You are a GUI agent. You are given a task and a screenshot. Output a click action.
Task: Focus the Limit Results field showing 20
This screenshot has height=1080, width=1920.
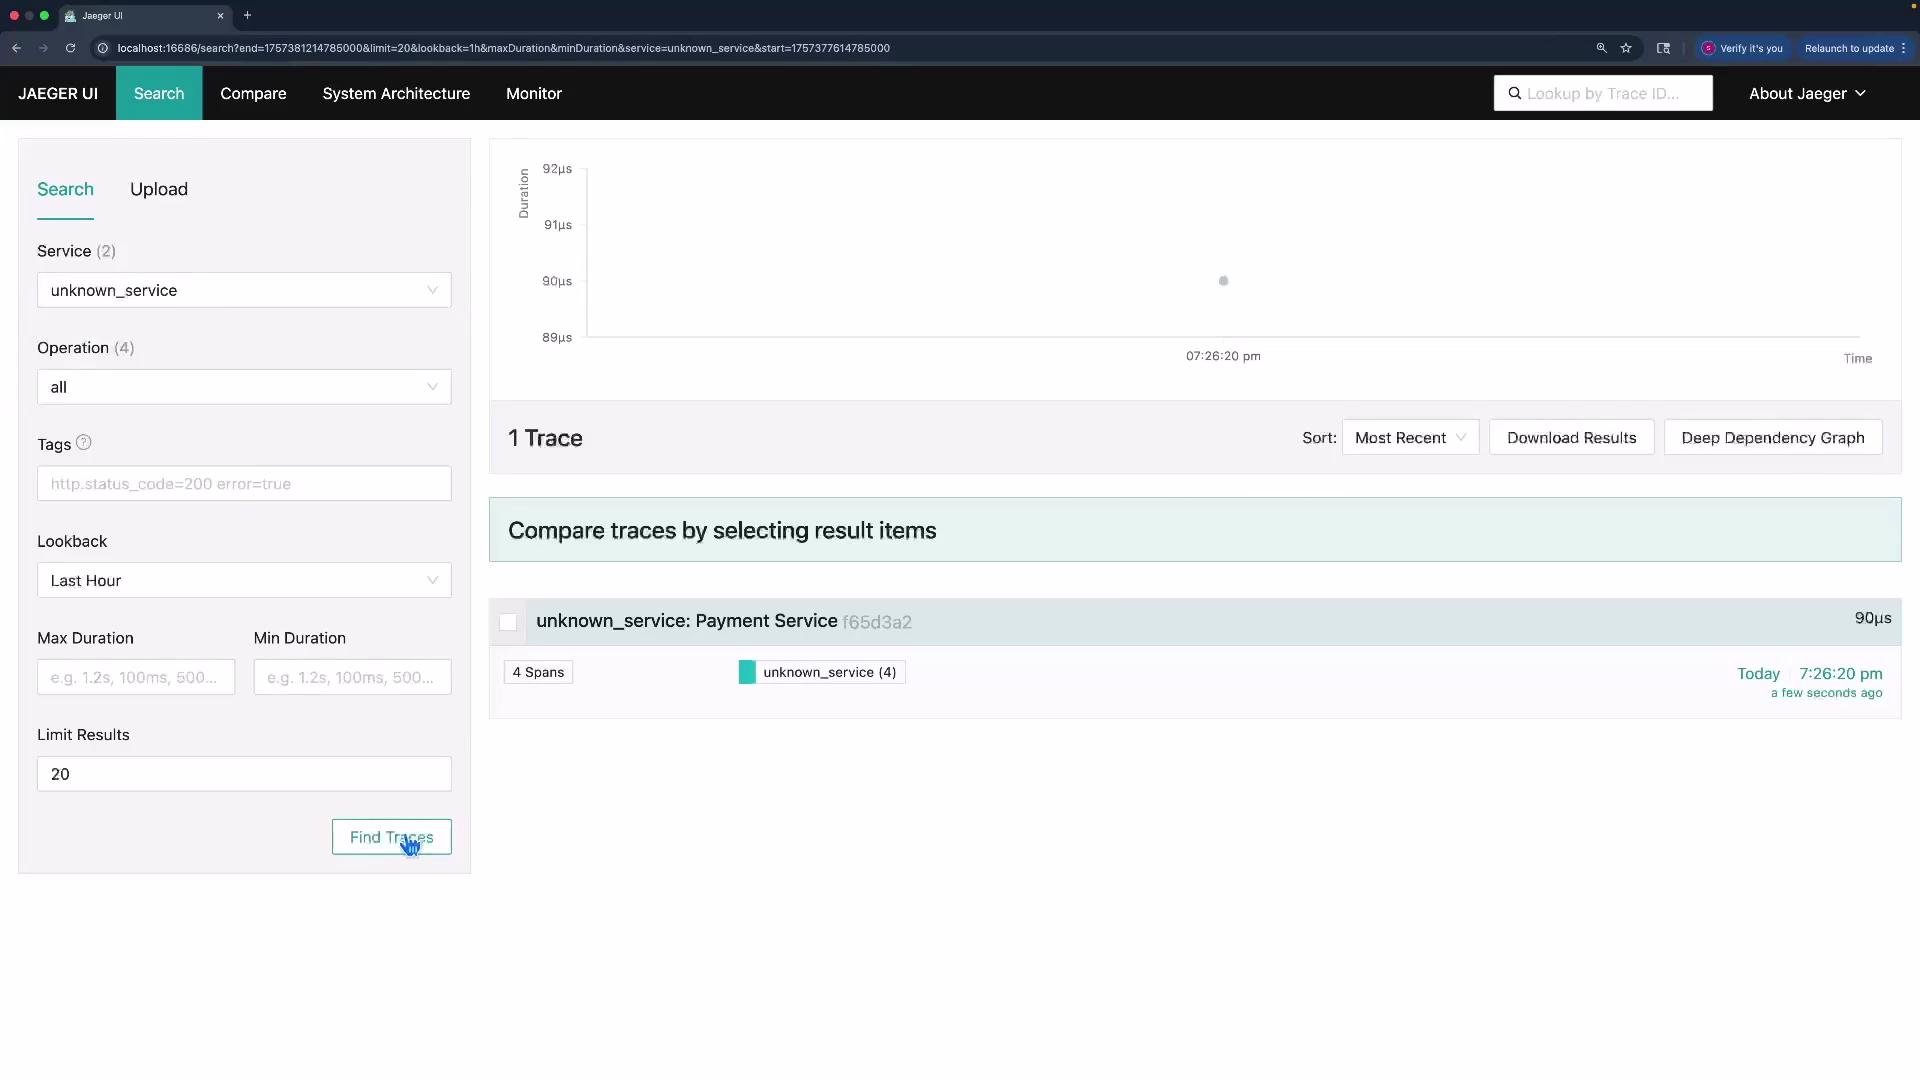pos(244,774)
